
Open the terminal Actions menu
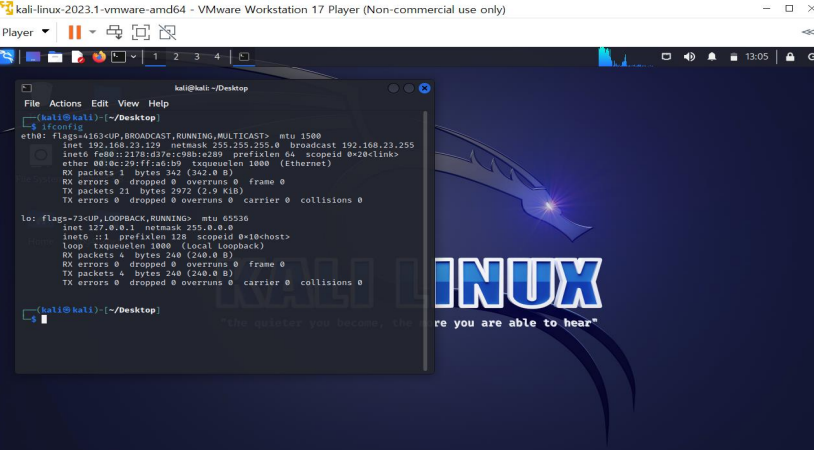coord(65,103)
